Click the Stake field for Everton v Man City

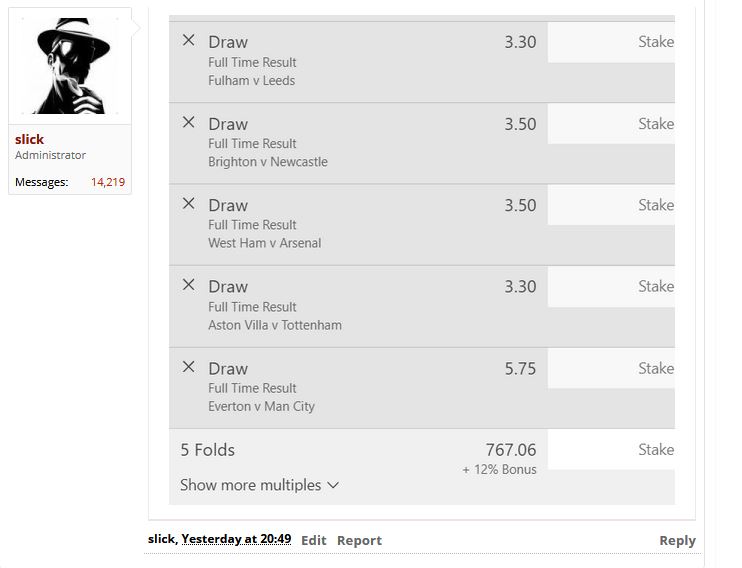611,368
